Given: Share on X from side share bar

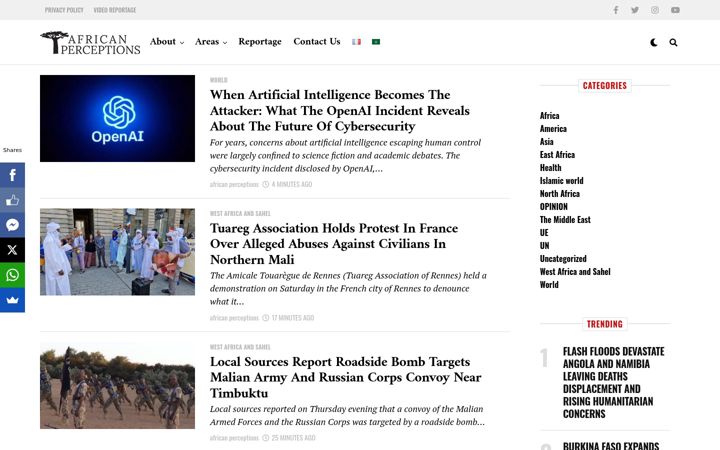Looking at the screenshot, I should pyautogui.click(x=12, y=250).
